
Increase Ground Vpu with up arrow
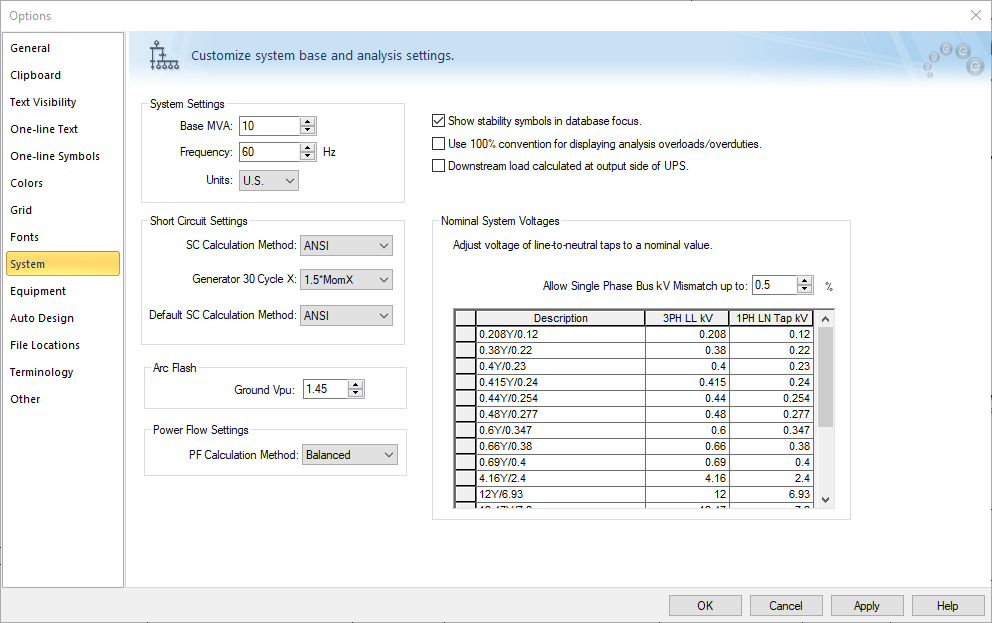(355, 384)
